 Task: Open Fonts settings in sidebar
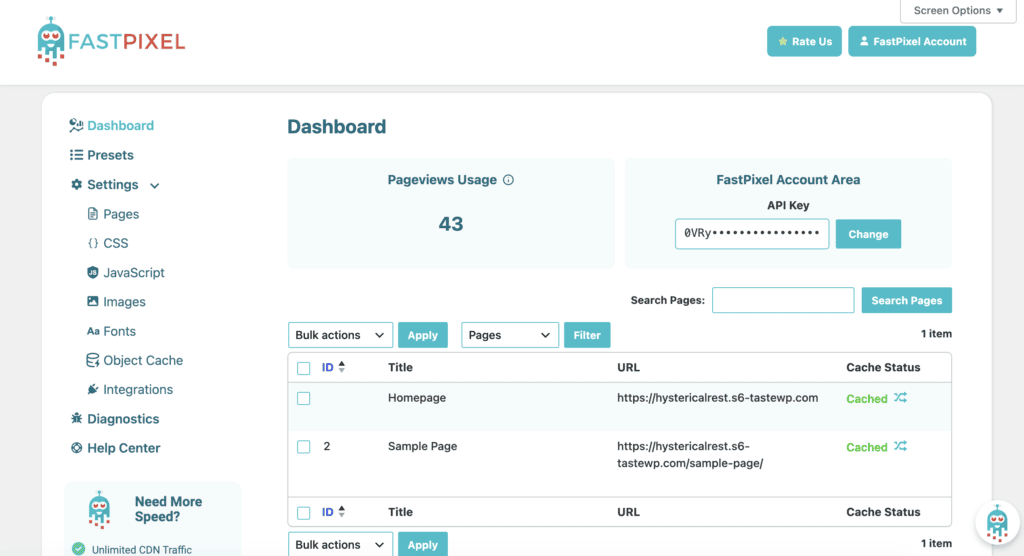click(120, 331)
